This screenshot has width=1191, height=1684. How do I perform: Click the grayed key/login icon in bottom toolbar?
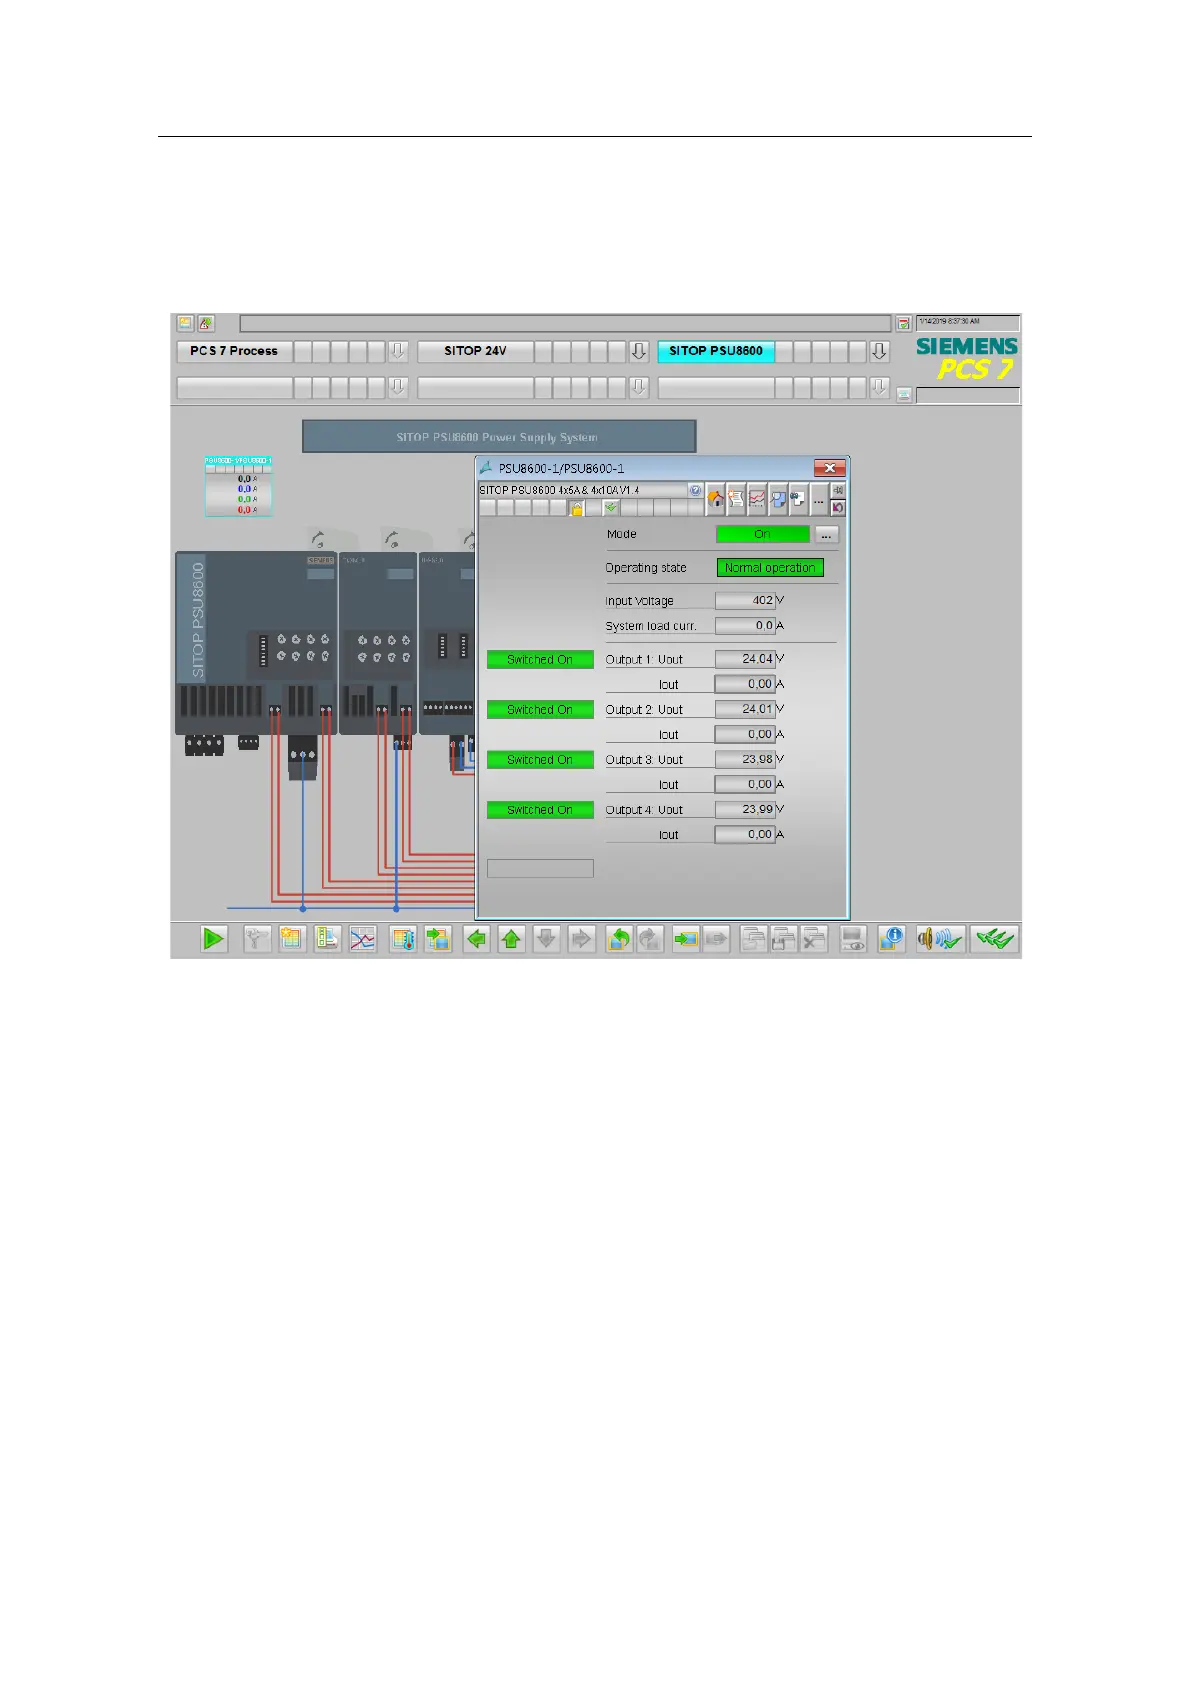(x=257, y=939)
